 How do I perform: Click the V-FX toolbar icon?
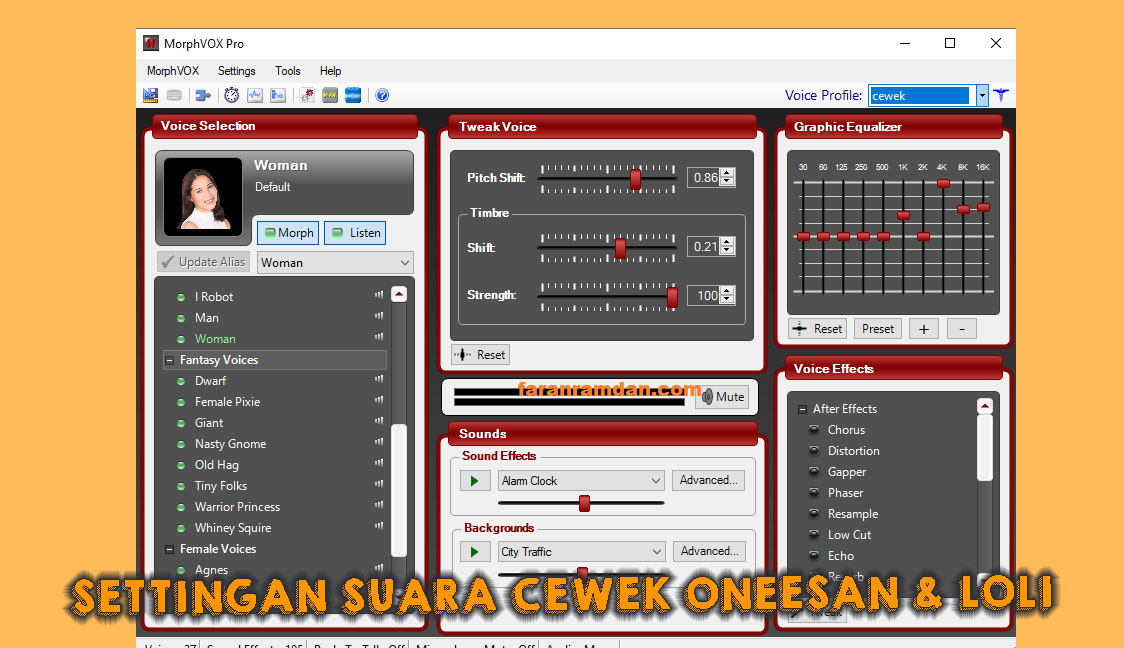click(330, 95)
